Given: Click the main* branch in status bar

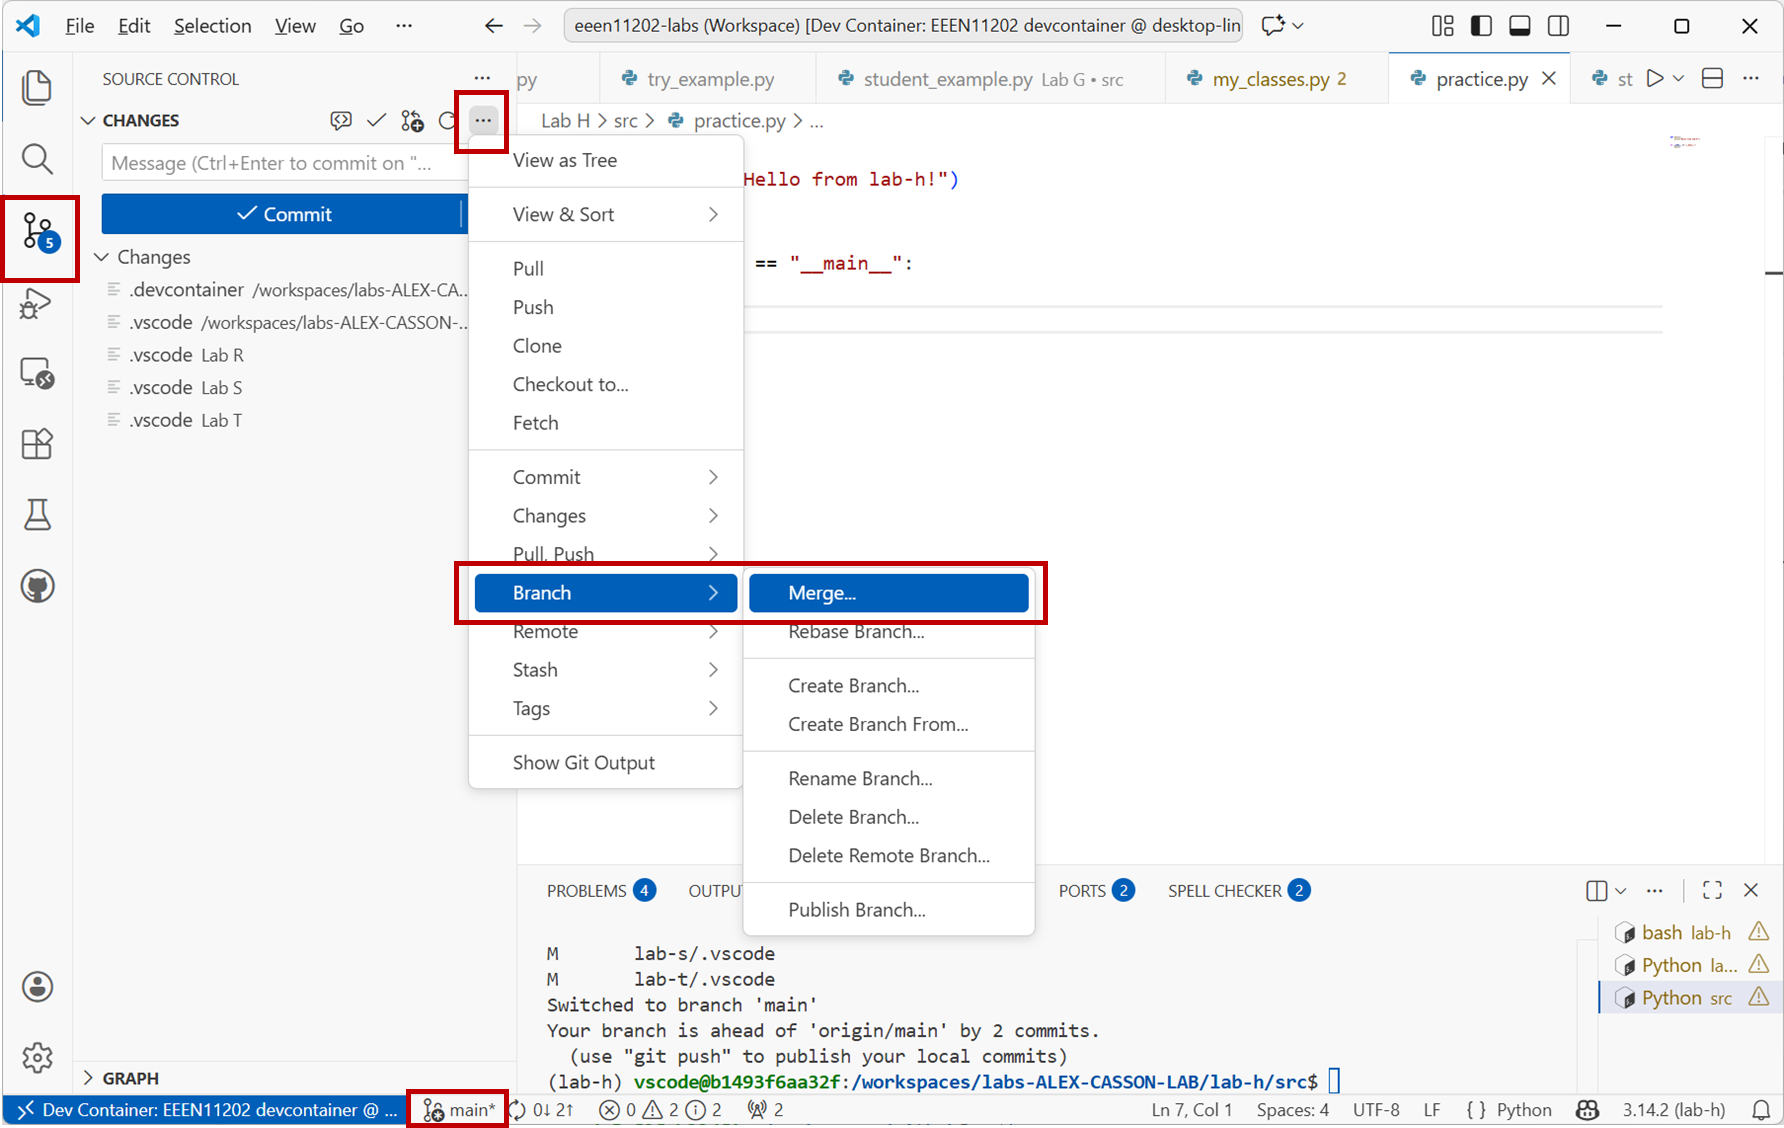Looking at the screenshot, I should [459, 1110].
